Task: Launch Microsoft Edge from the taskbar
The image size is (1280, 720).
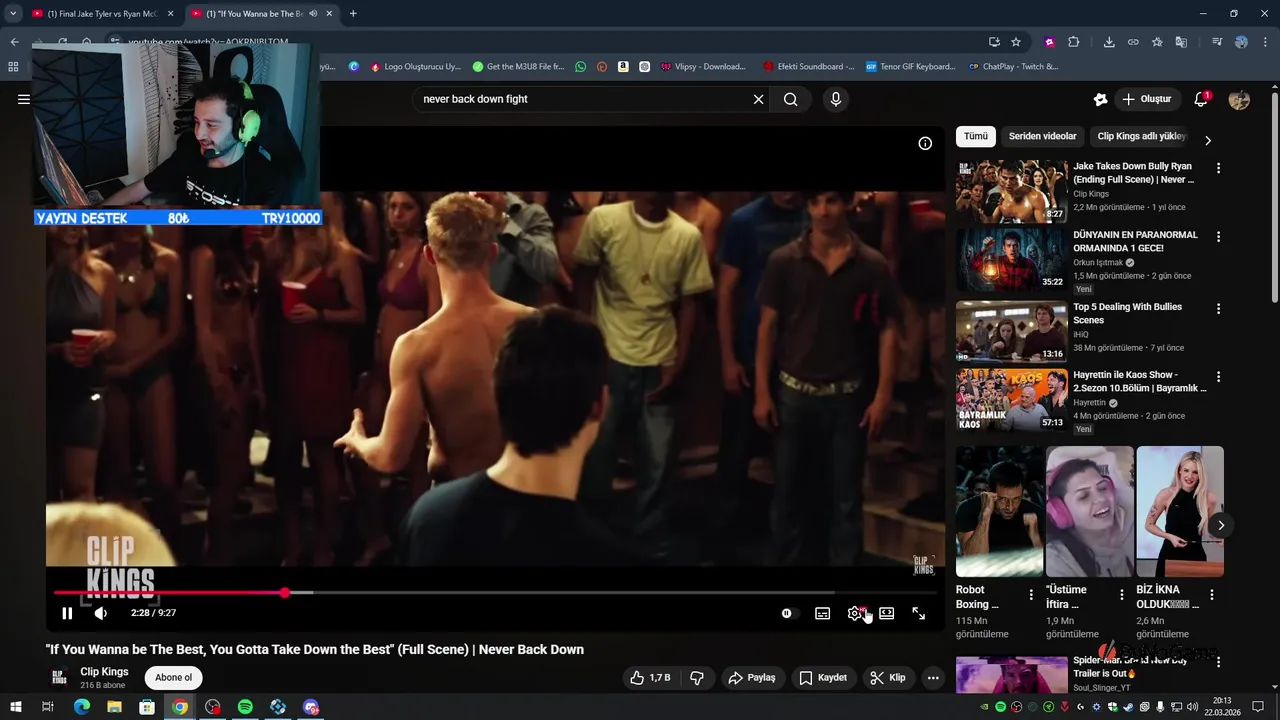Action: point(82,707)
